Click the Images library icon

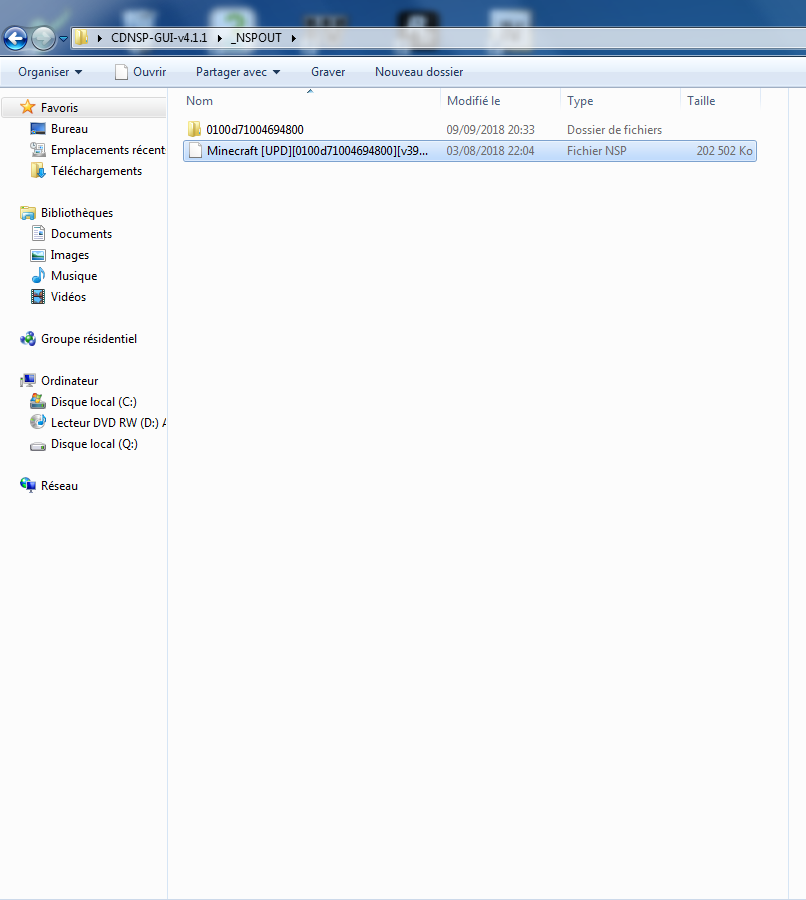(38, 255)
